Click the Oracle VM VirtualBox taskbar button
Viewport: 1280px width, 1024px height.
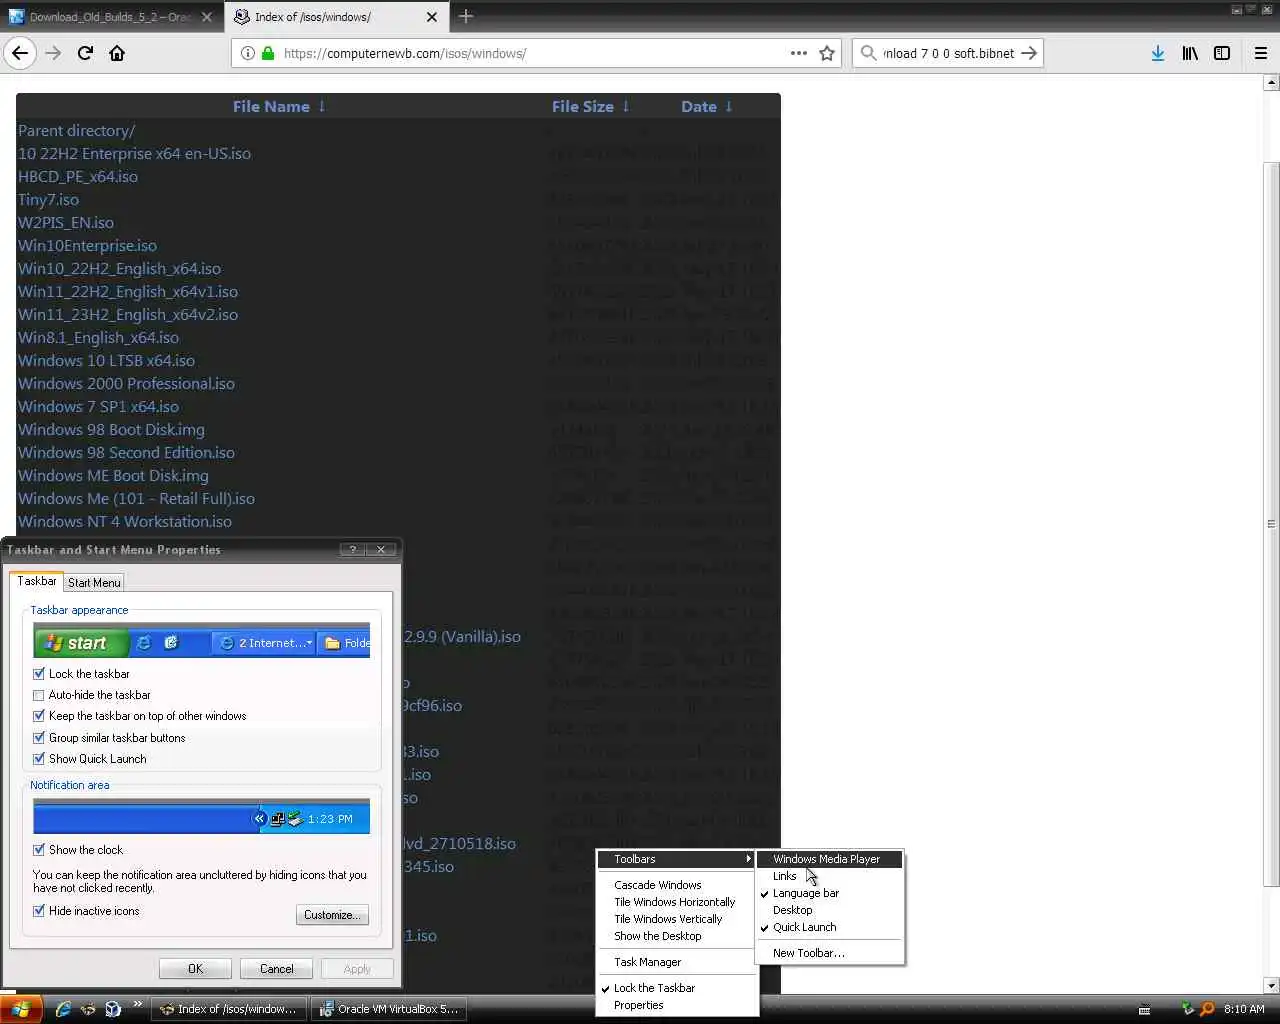click(388, 1009)
